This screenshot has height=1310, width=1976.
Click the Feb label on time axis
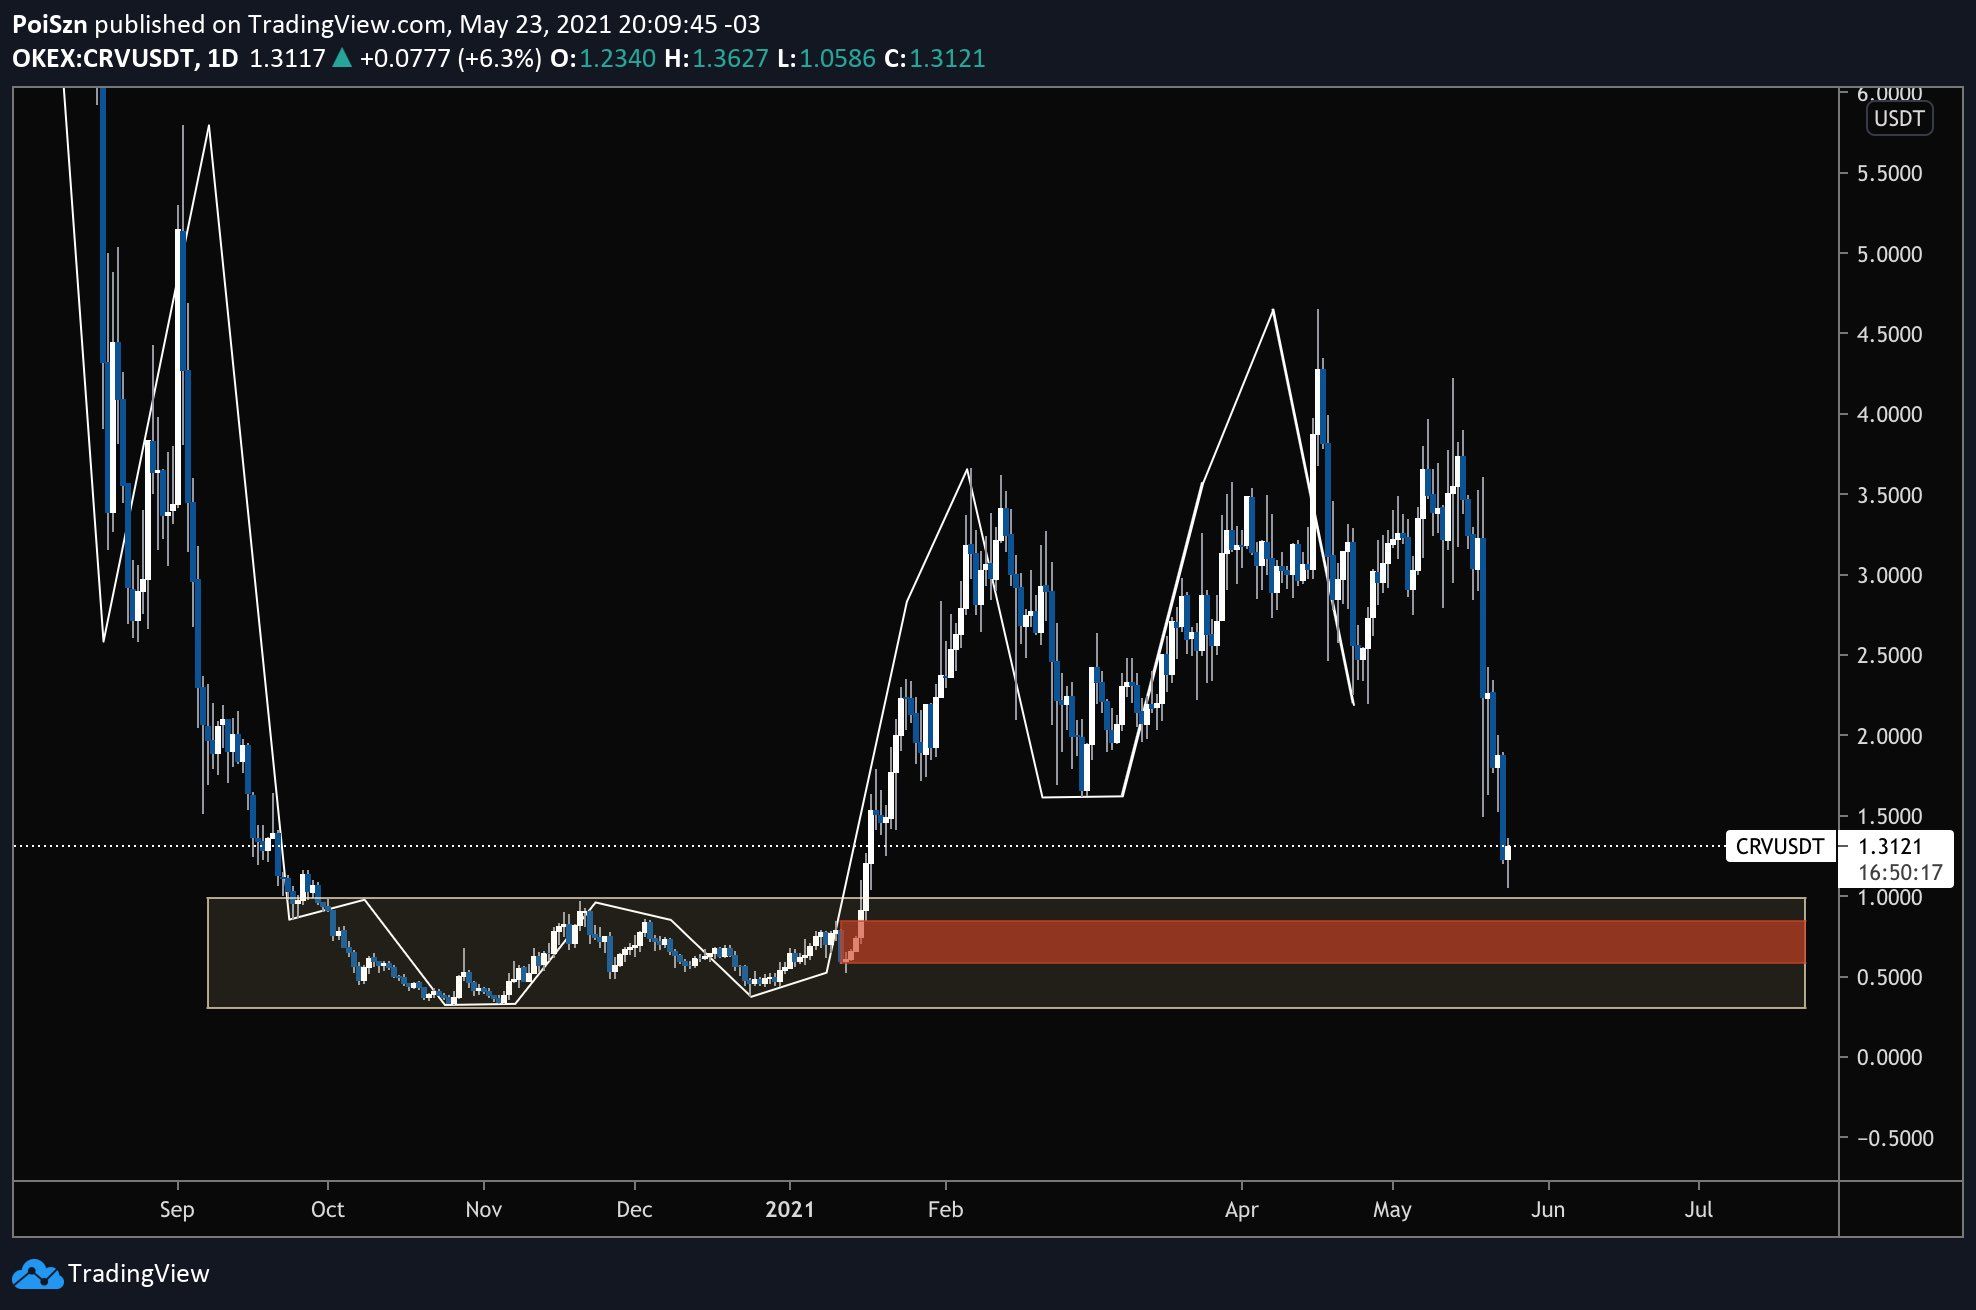[x=945, y=1209]
